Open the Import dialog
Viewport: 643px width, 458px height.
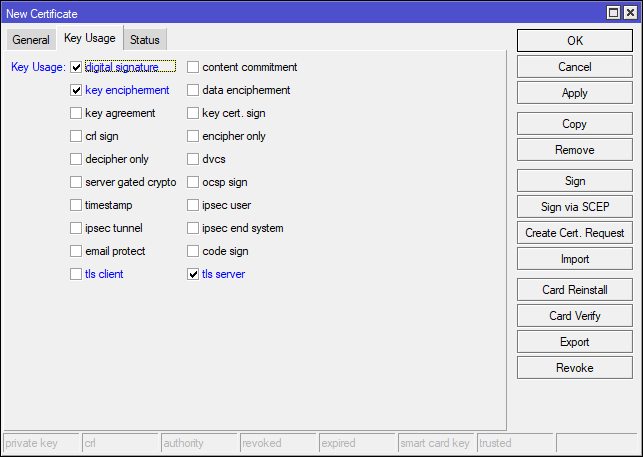575,259
